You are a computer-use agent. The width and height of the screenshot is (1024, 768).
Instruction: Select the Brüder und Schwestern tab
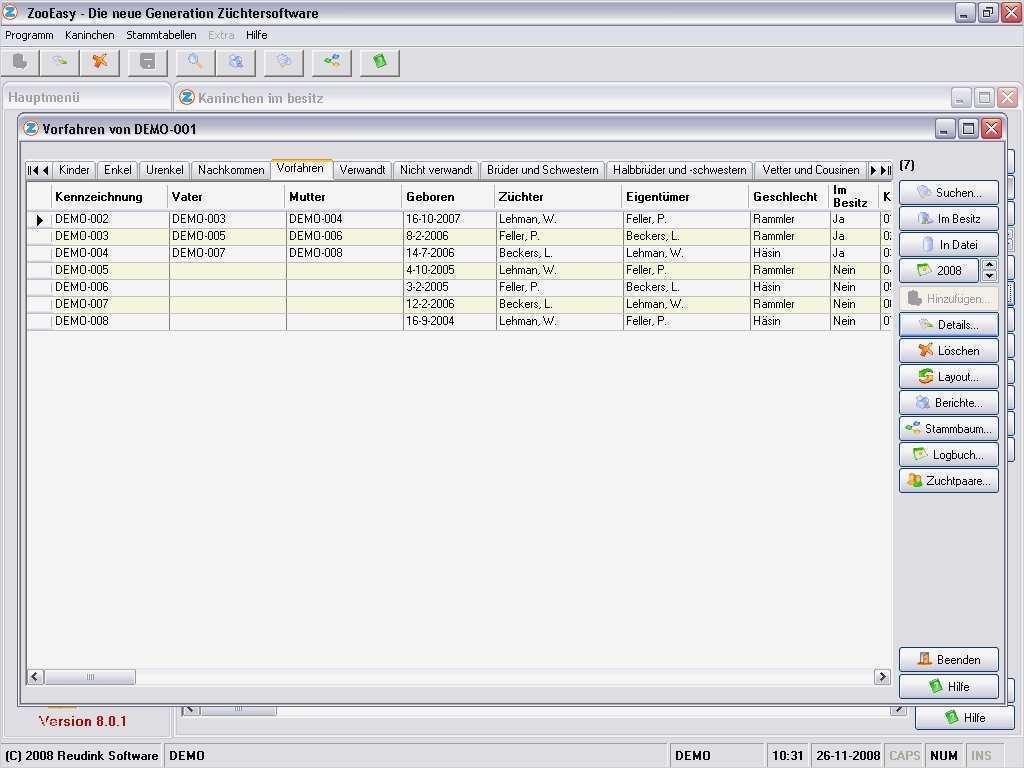point(542,170)
